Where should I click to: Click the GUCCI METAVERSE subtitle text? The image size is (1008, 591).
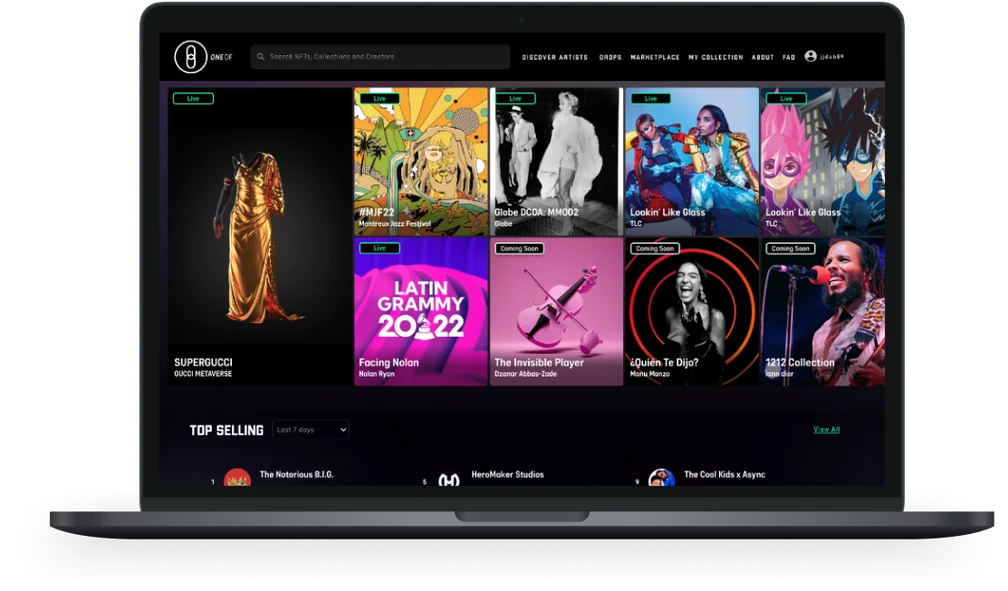(203, 374)
